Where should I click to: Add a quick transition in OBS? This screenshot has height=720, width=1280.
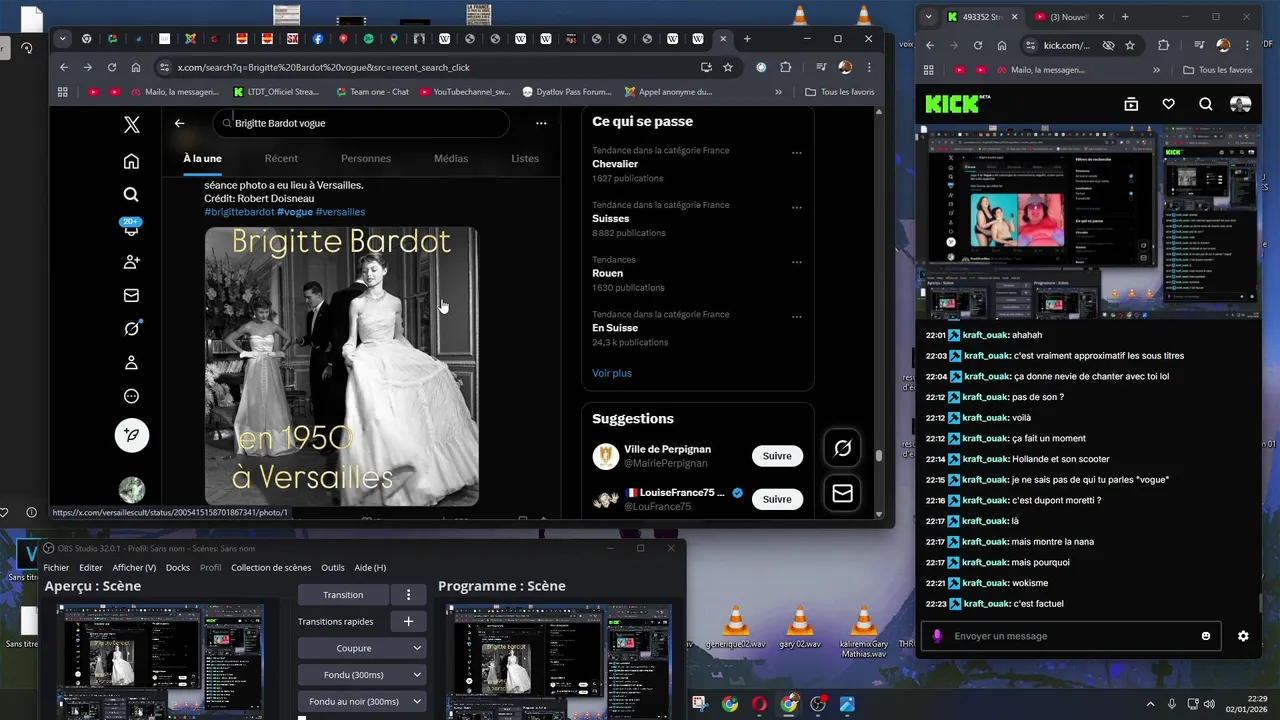click(408, 621)
